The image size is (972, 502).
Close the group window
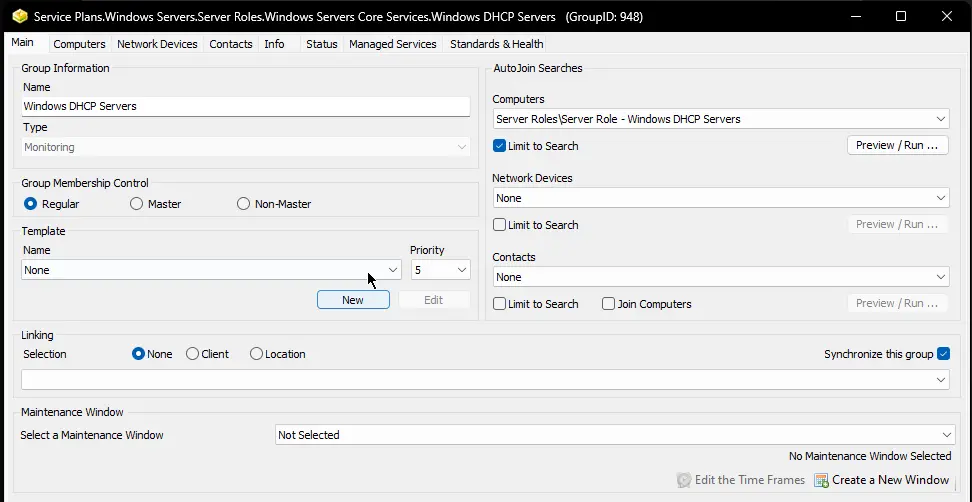point(947,16)
